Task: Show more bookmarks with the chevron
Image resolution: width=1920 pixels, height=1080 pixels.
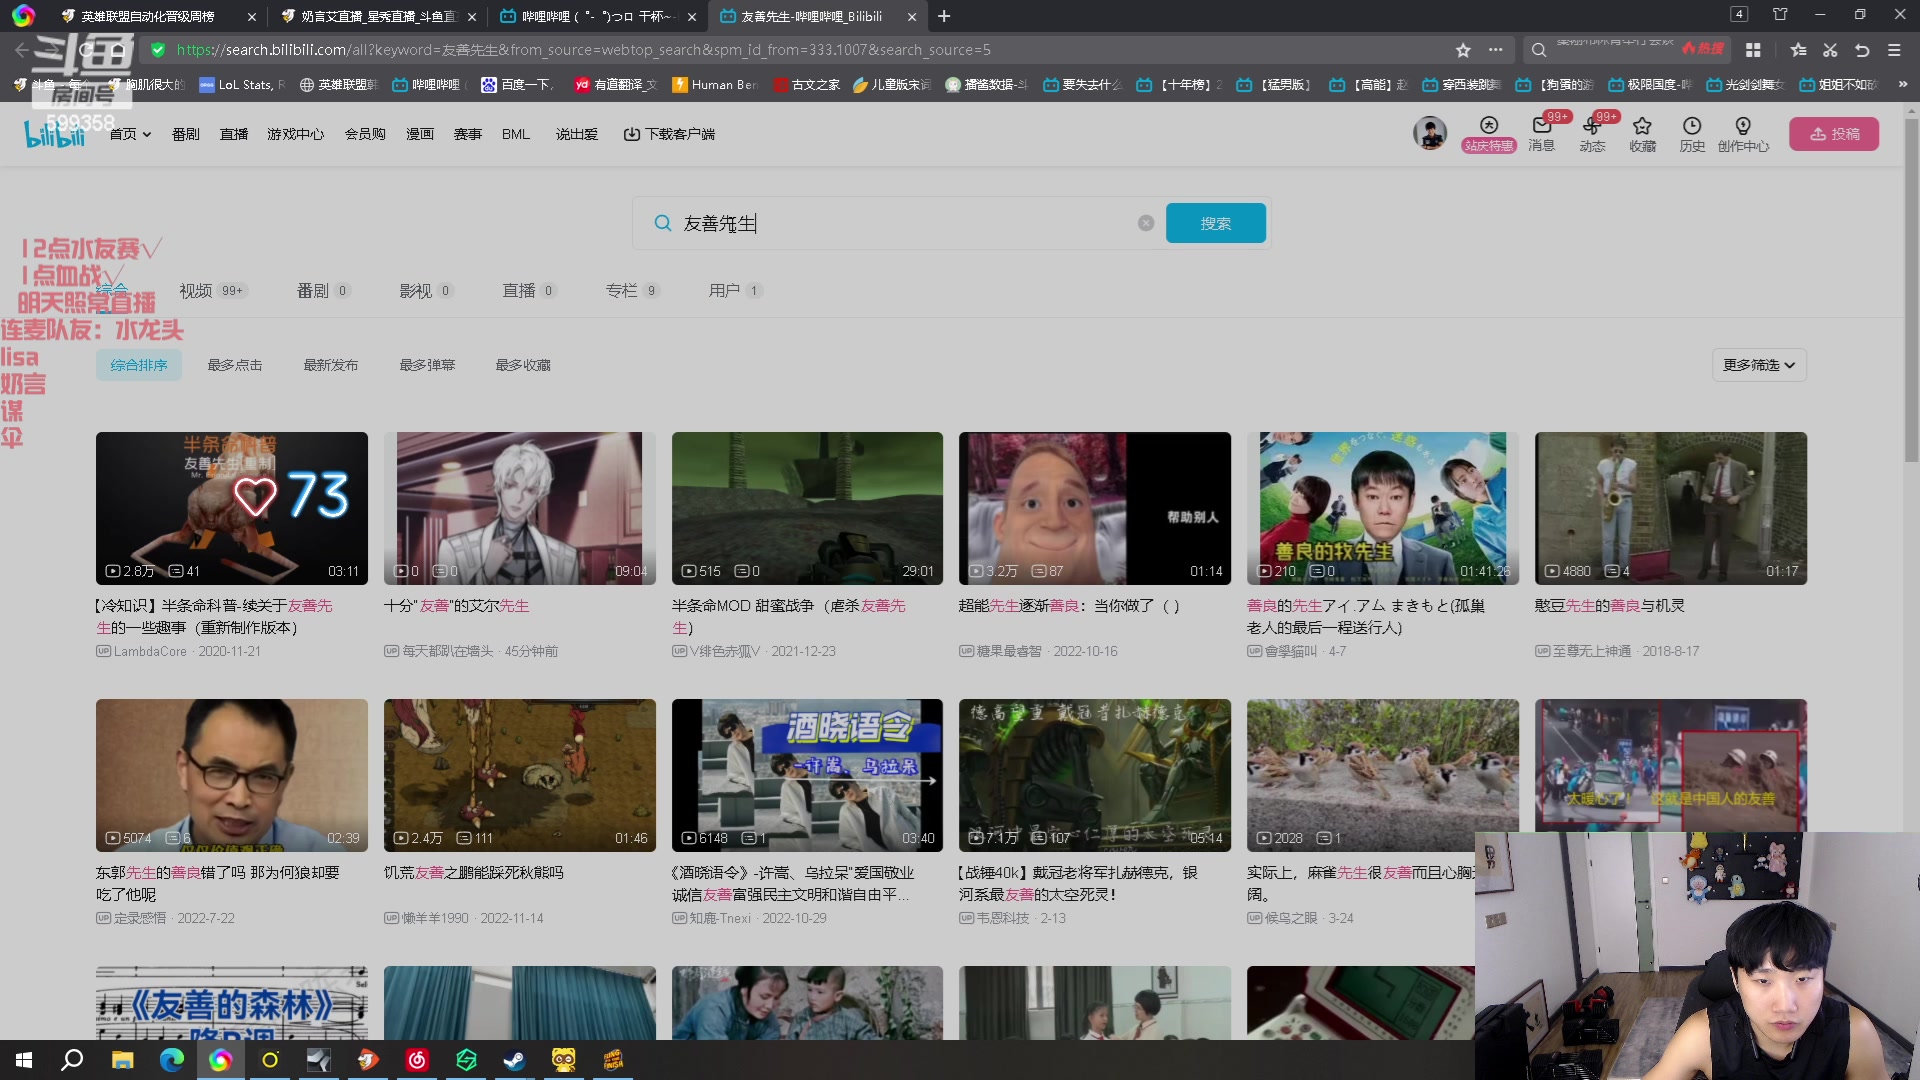Action: coord(1902,84)
